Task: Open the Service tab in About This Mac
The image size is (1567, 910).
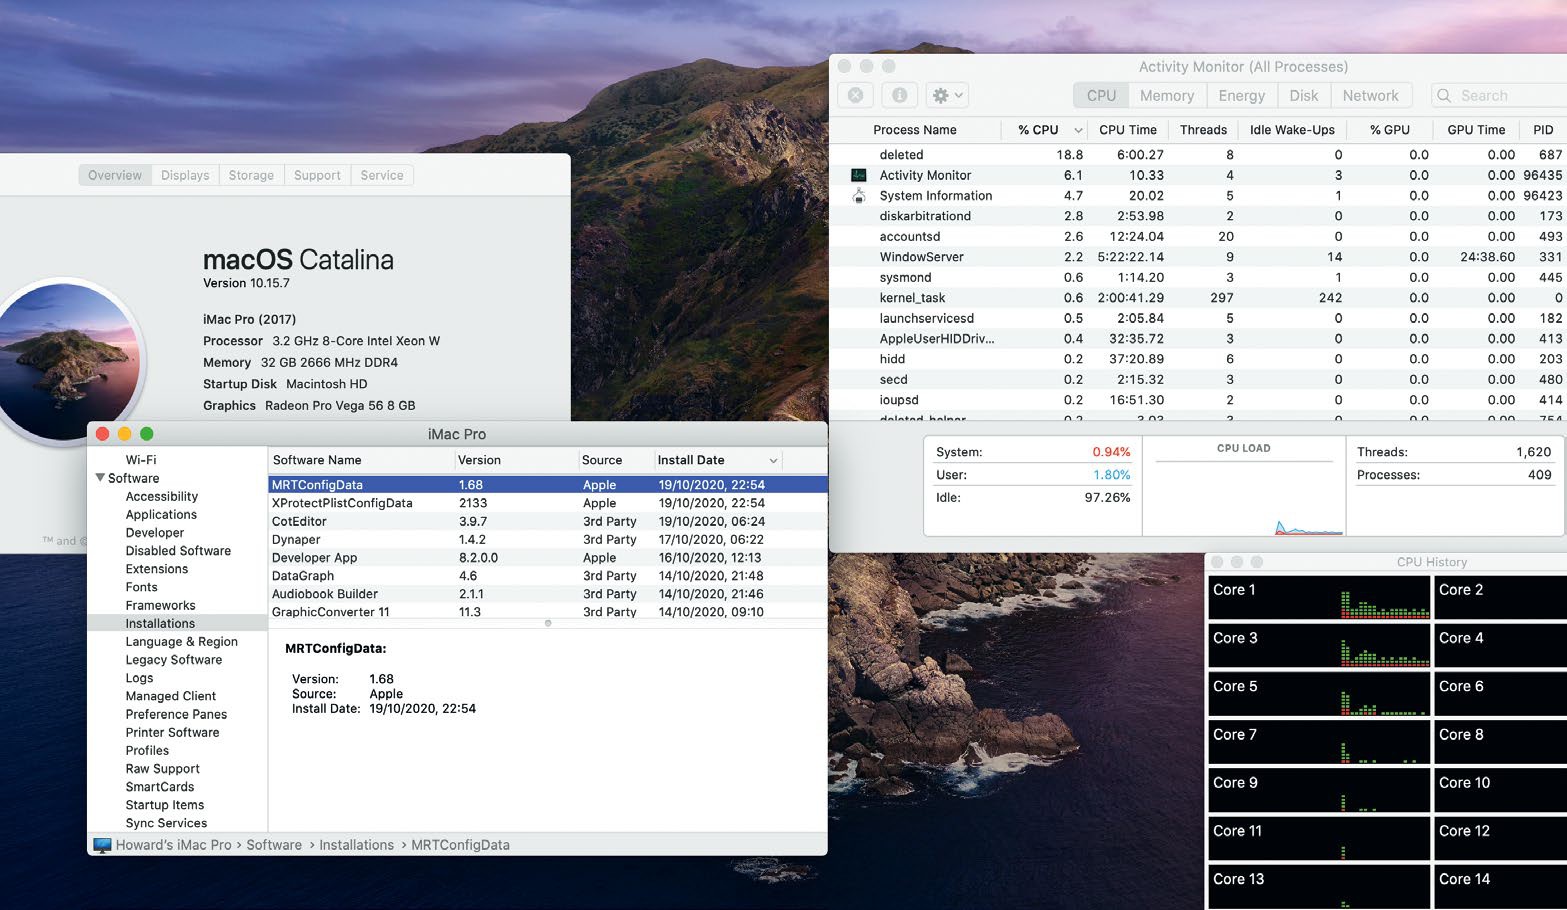Action: click(x=382, y=175)
